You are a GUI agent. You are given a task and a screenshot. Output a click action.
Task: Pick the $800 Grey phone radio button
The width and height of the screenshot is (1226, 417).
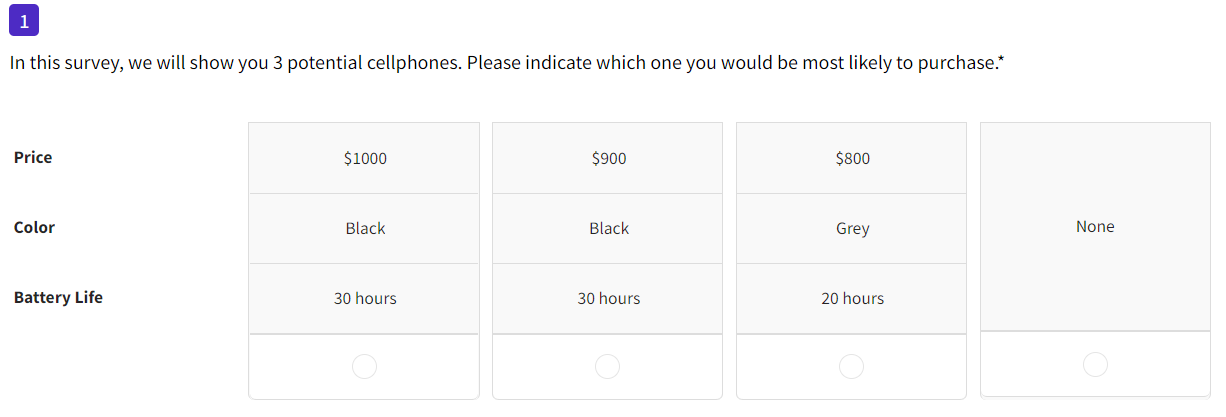click(x=852, y=367)
